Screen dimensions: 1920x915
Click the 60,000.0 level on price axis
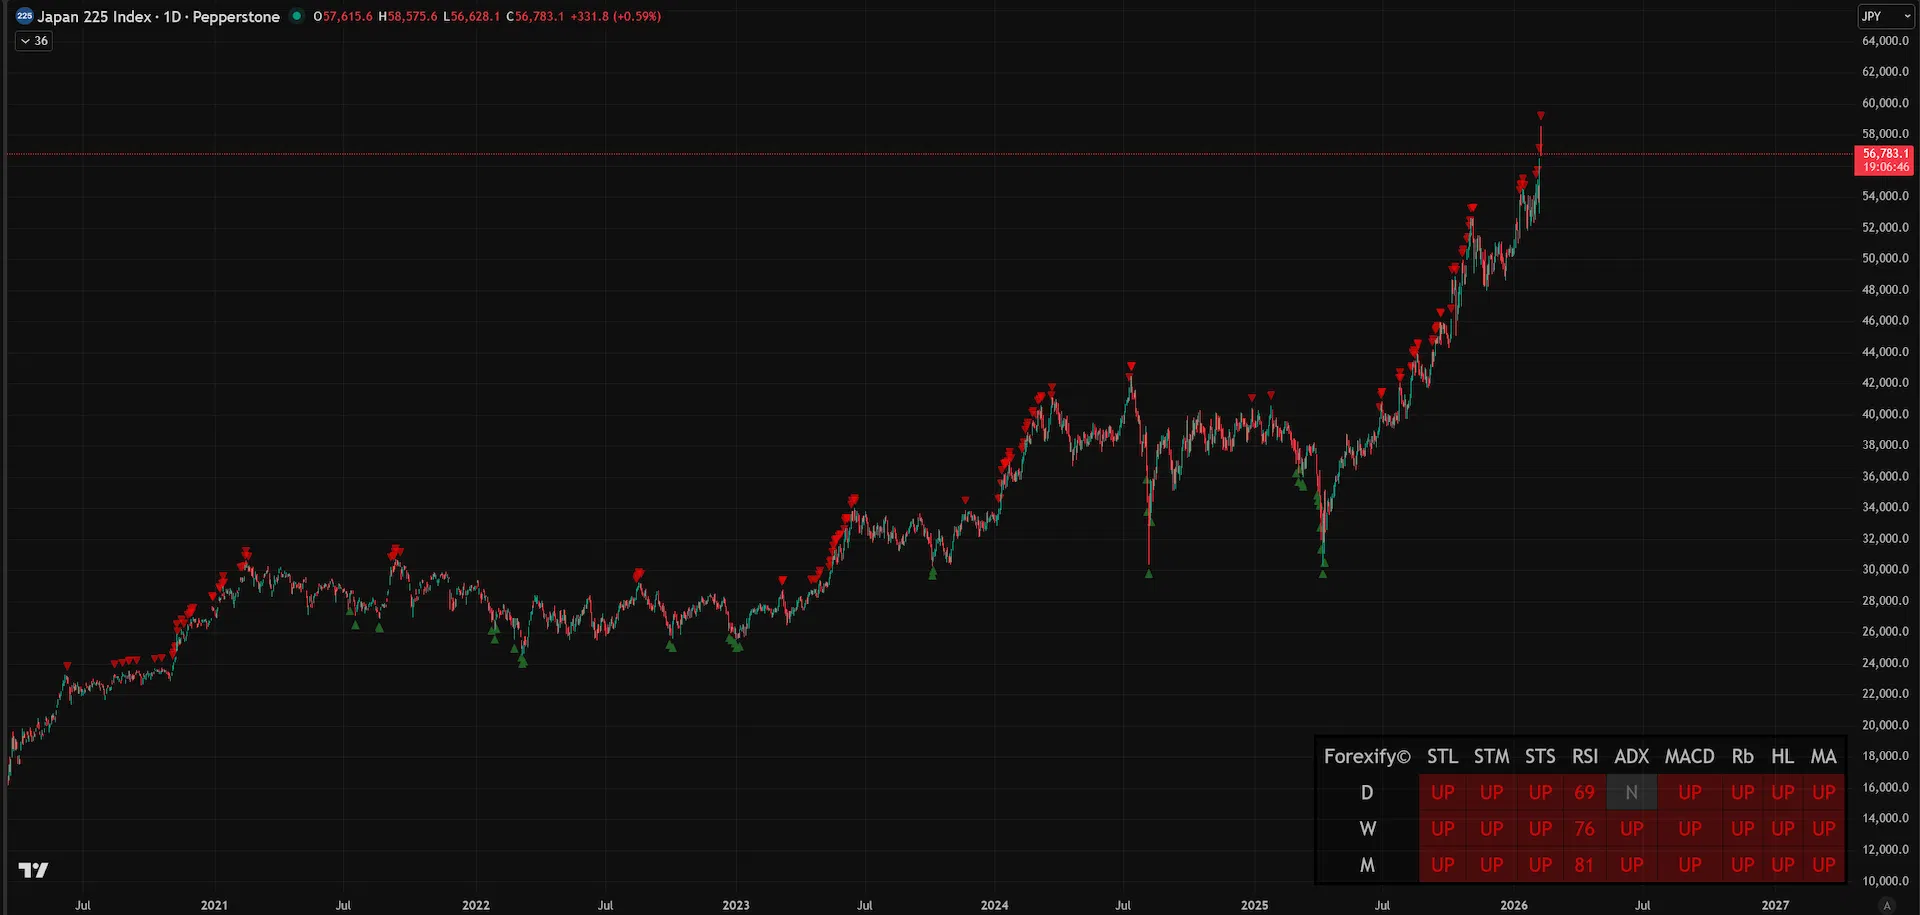pos(1885,103)
